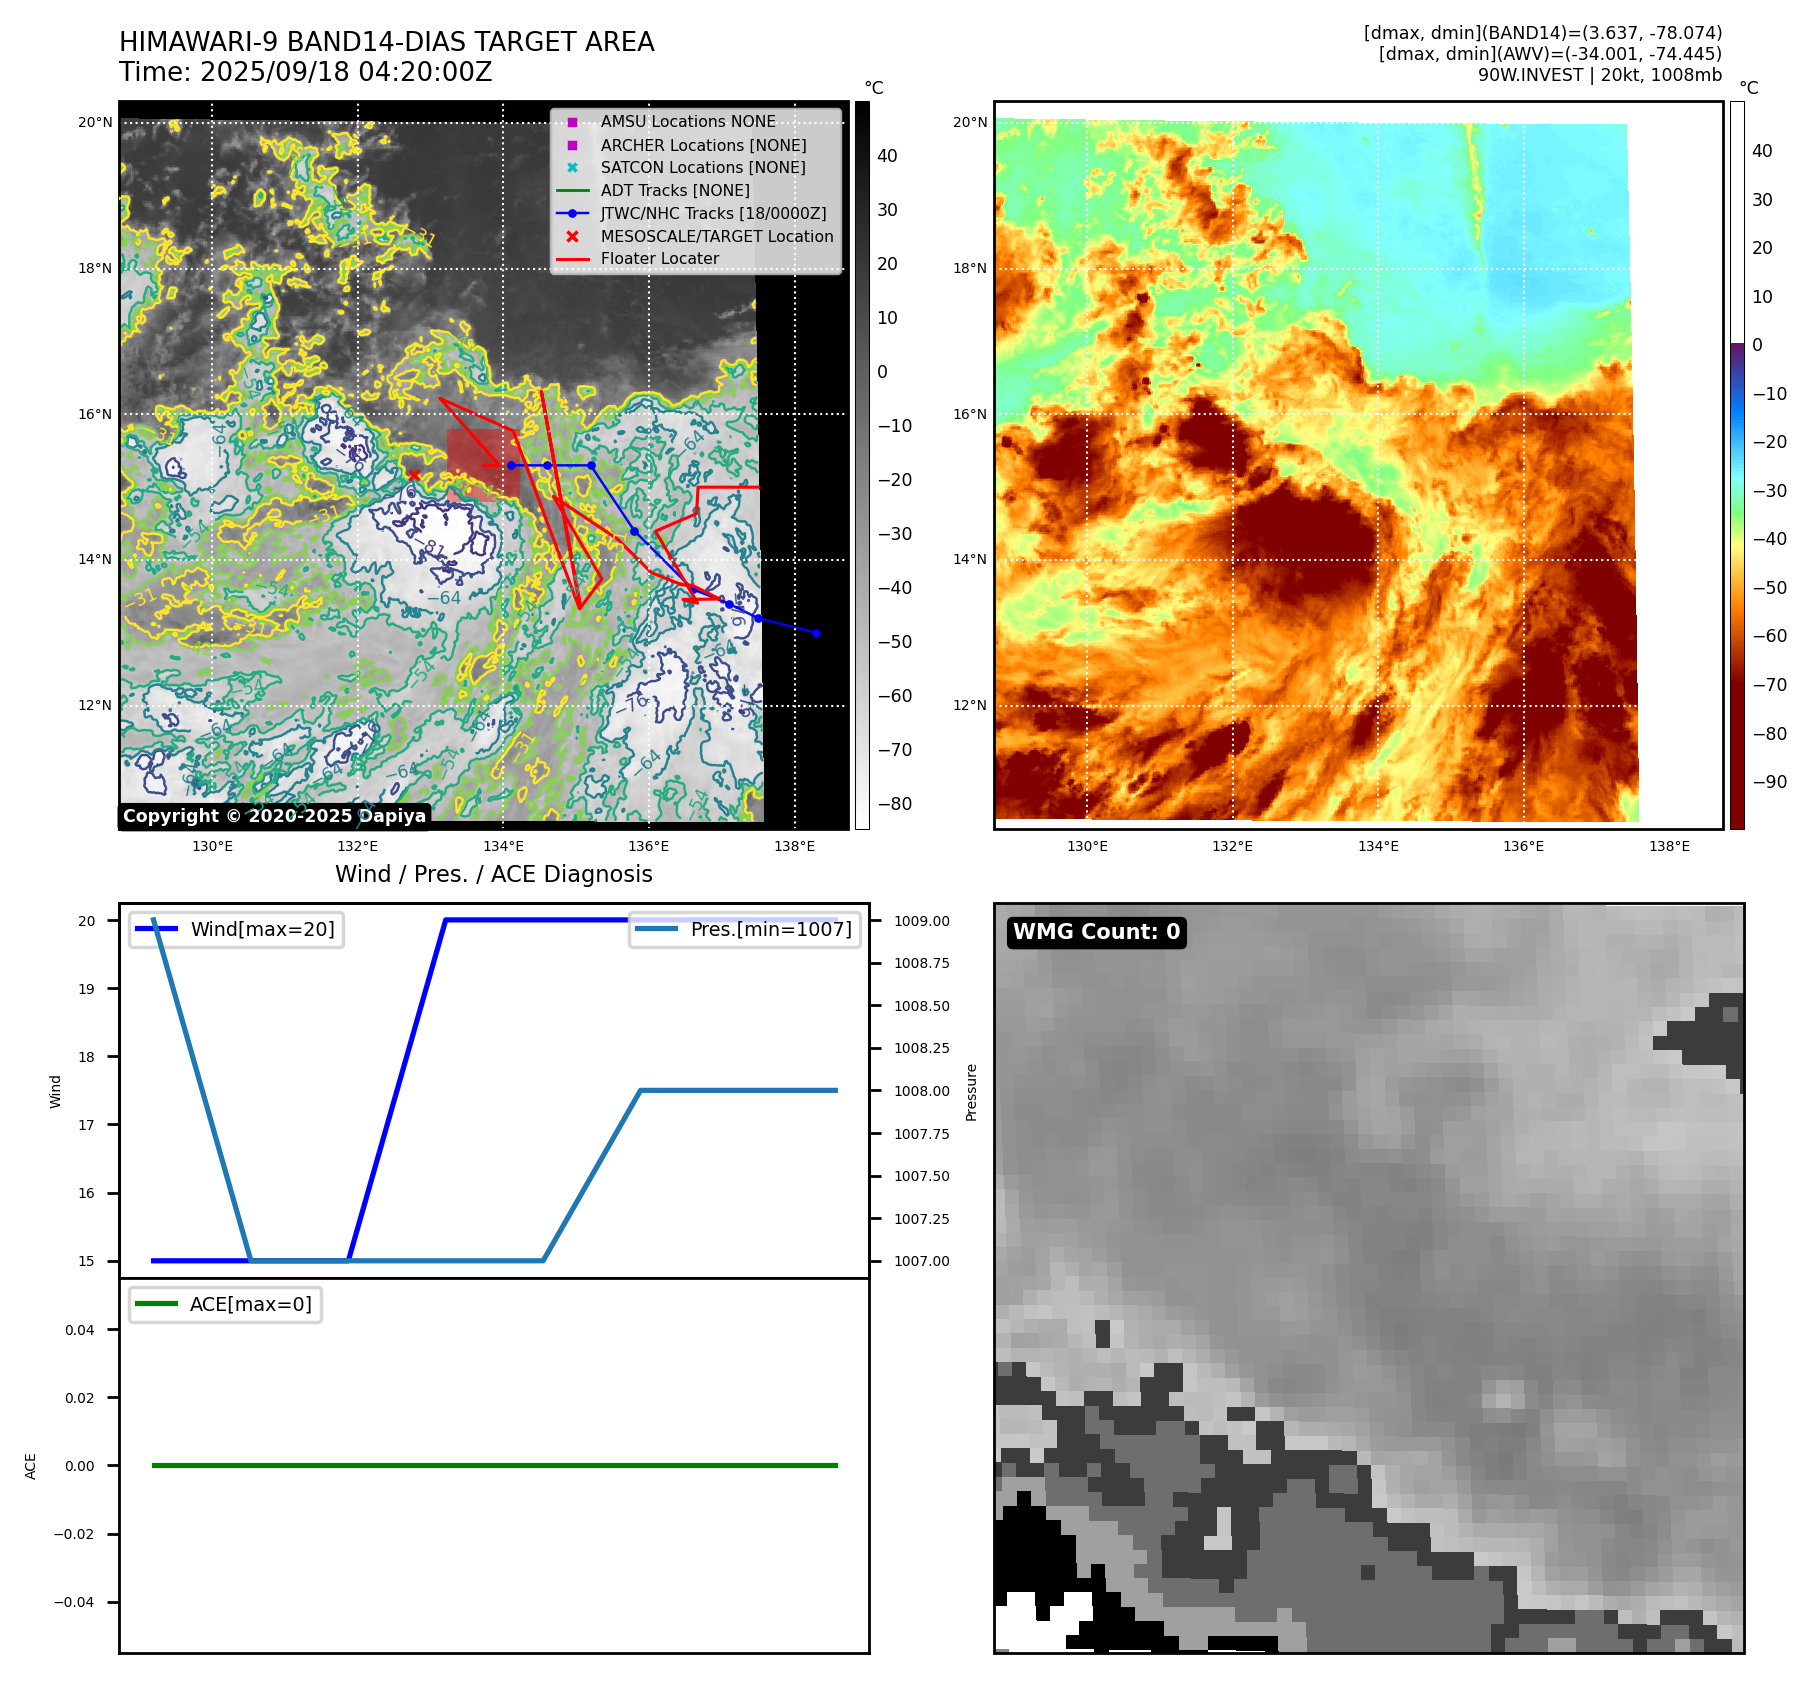
Task: Click the title 'HIMAWARI-9 BAND14-DIAS TARGET AREA'
Action: pyautogui.click(x=386, y=42)
